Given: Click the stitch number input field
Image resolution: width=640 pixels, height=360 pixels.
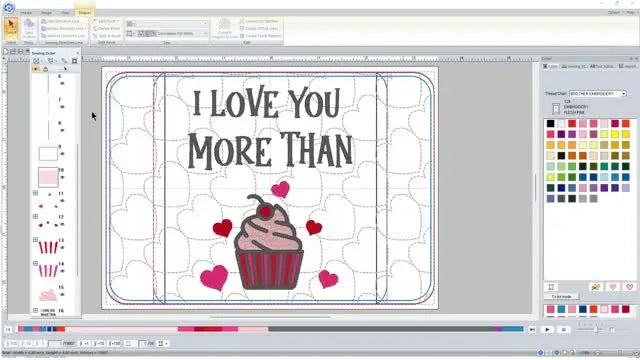Looking at the screenshot, I should point(55,344).
